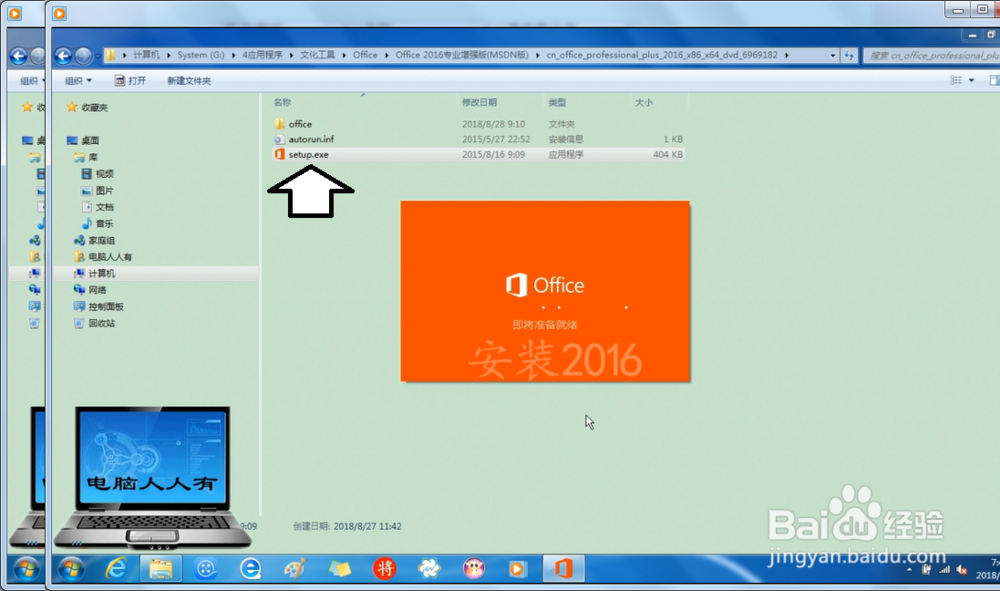Image resolution: width=1000 pixels, height=591 pixels.
Task: Expand the arrow after 计算机 breadcrumb
Action: click(x=169, y=55)
